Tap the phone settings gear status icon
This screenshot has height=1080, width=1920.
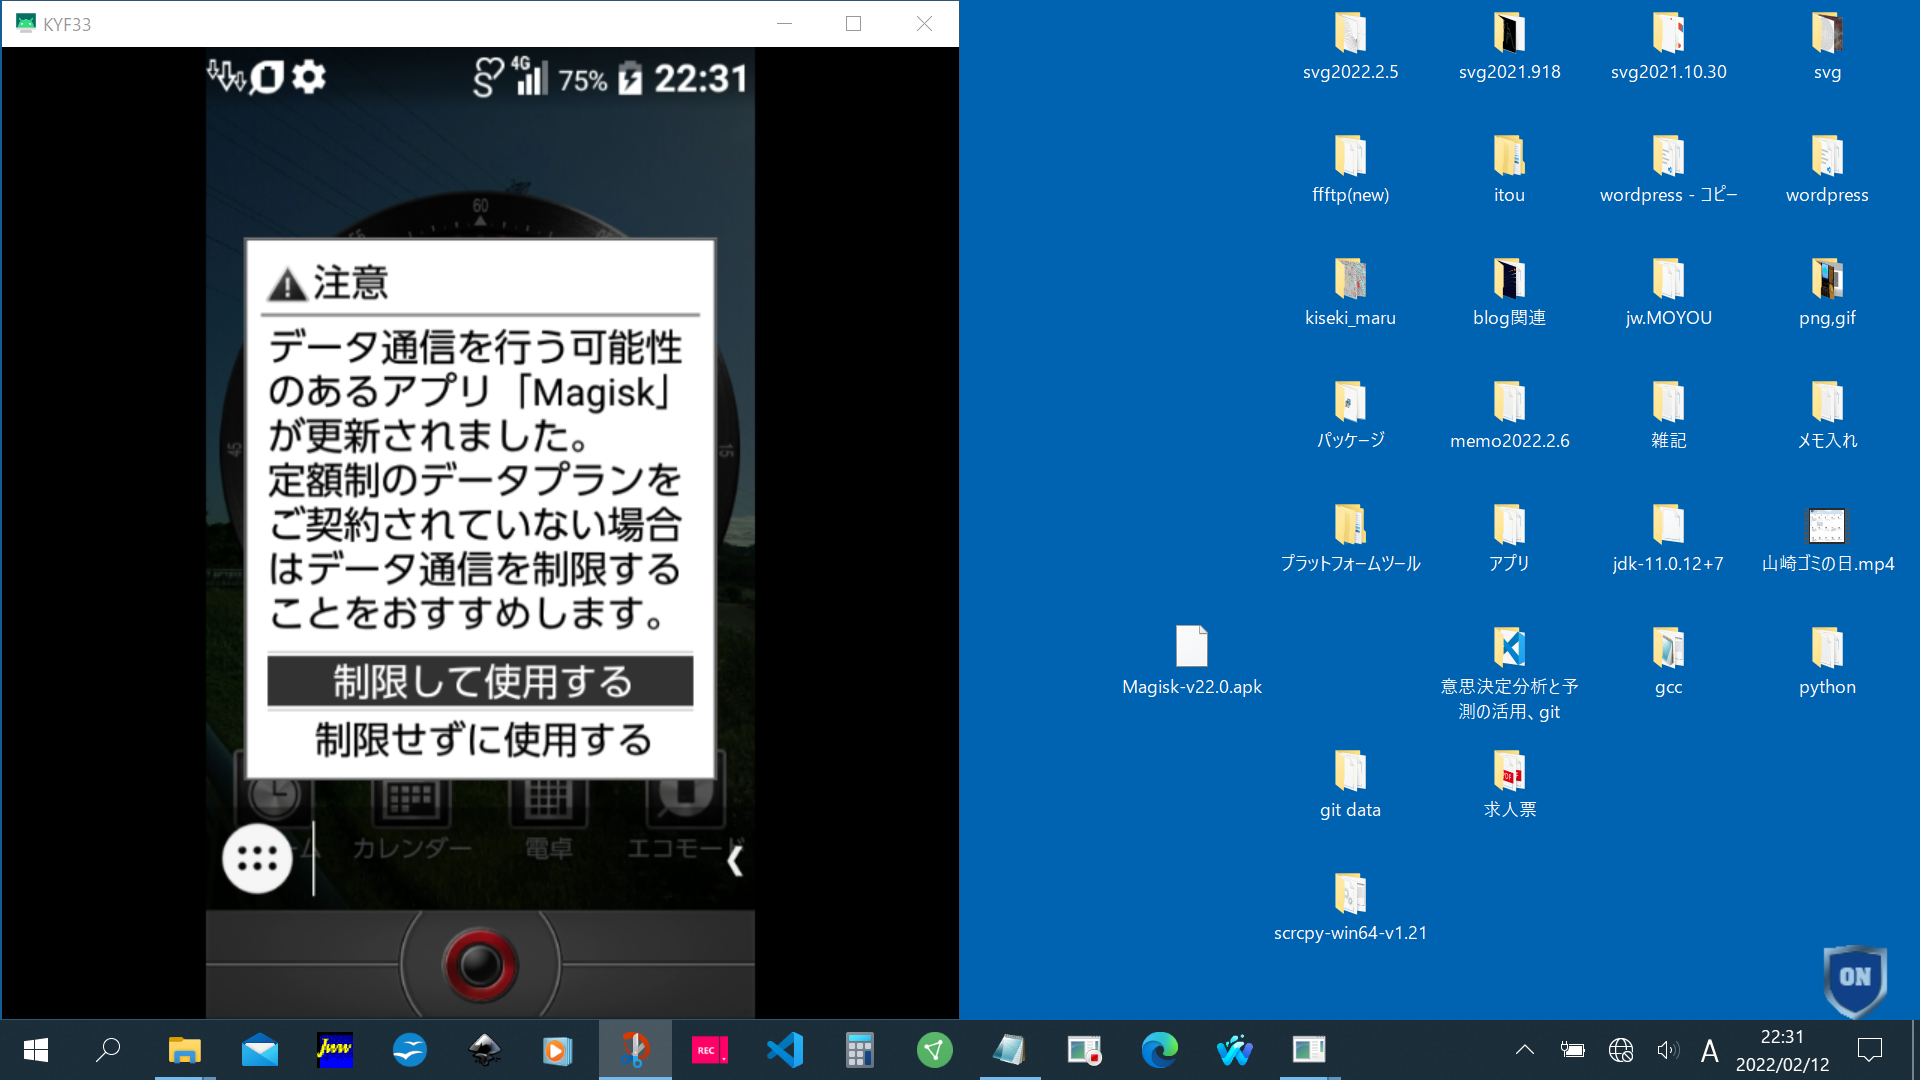[309, 77]
